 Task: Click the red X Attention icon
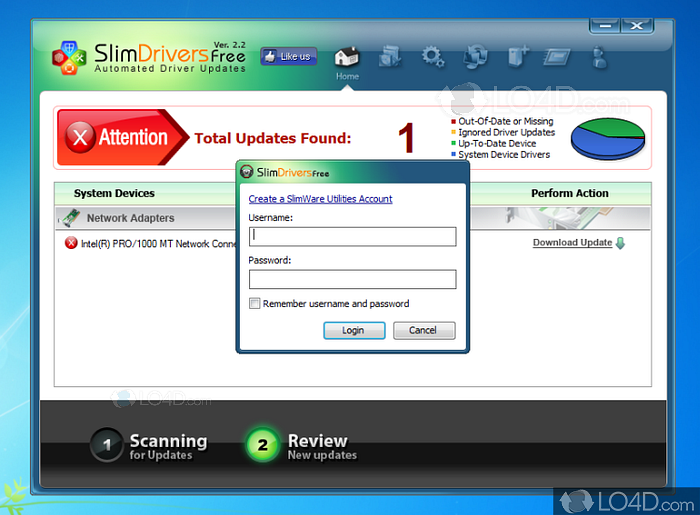pos(80,137)
